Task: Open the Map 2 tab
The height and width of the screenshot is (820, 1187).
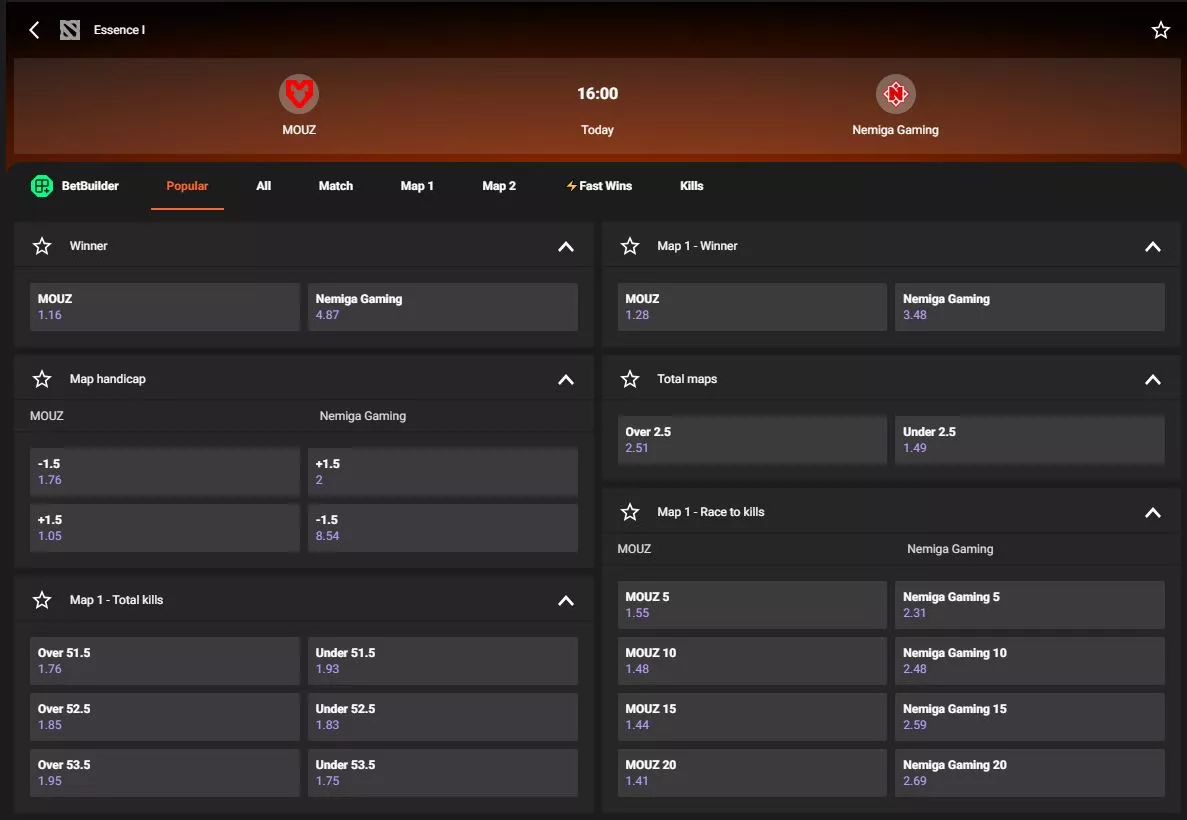Action: point(499,186)
